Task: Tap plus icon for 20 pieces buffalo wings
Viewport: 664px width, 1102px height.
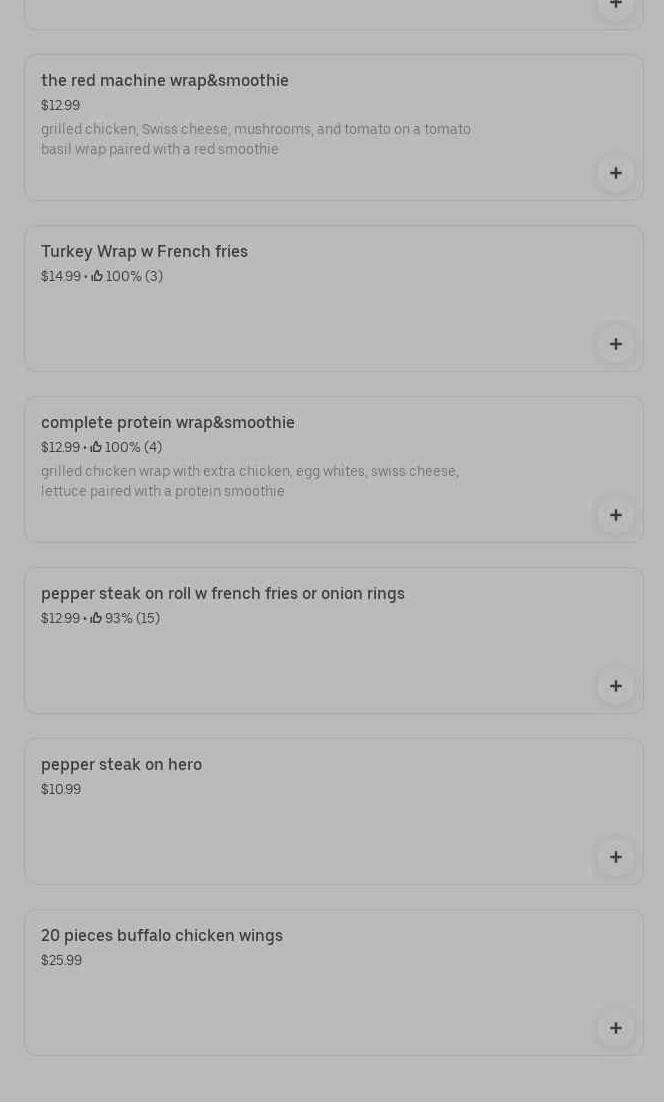Action: 615,1028
